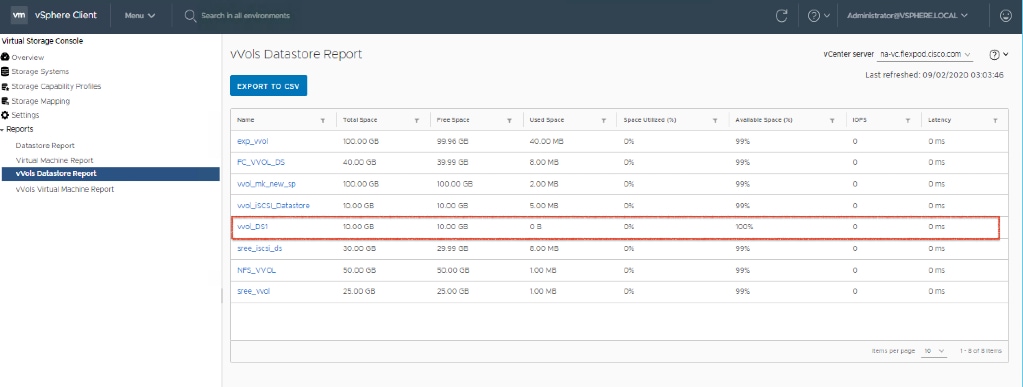Screen dimensions: 1023x387
Task: Sort by the Used Space column header
Action: click(547, 121)
